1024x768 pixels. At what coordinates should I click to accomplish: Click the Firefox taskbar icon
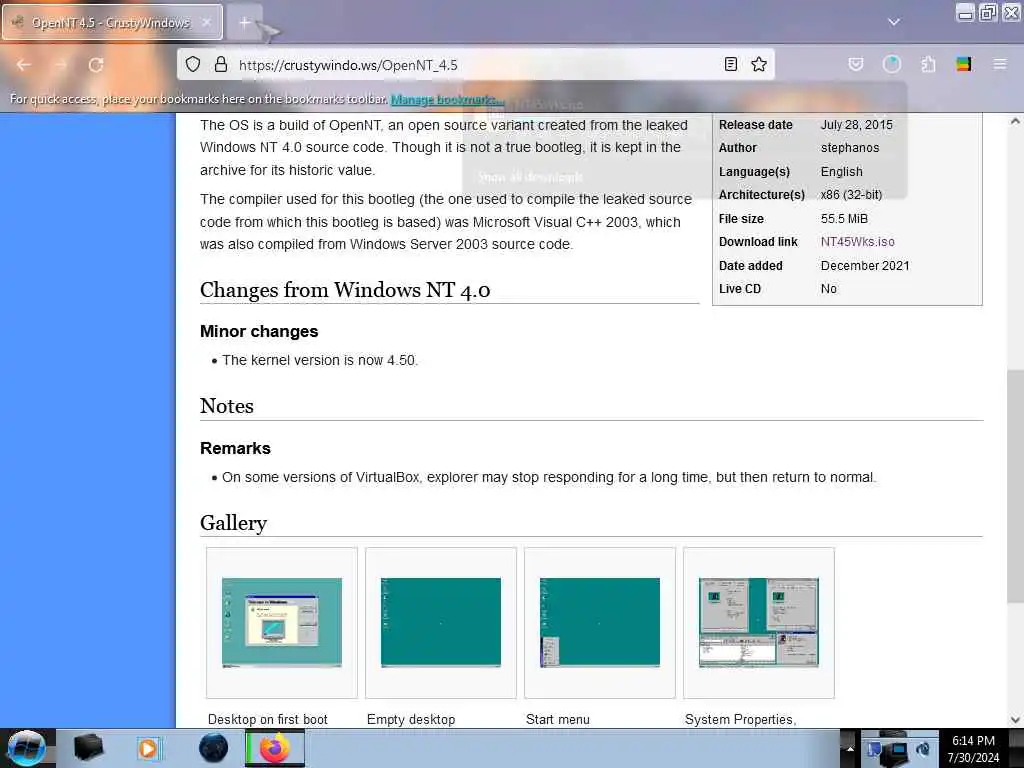coord(275,748)
